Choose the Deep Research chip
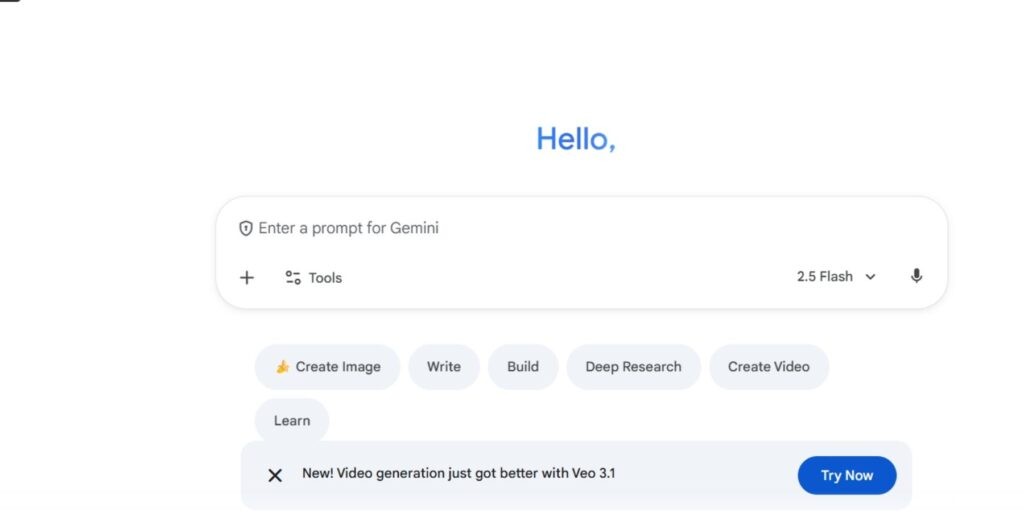This screenshot has width=1024, height=512. 633,367
